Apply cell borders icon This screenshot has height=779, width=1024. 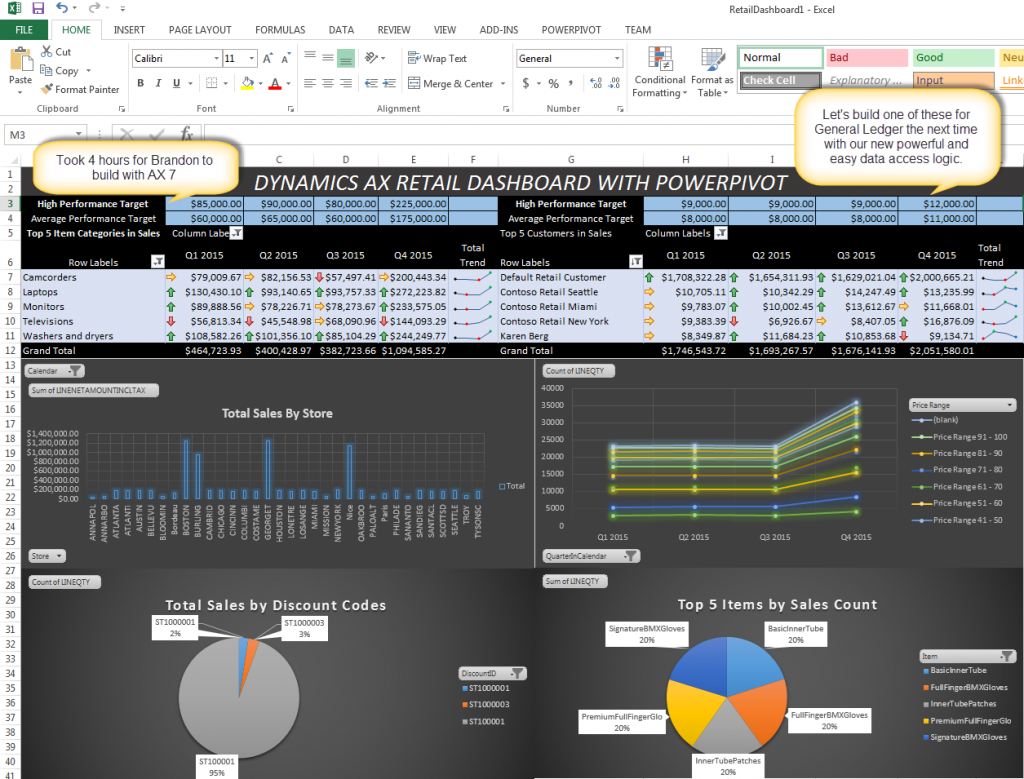coord(212,83)
